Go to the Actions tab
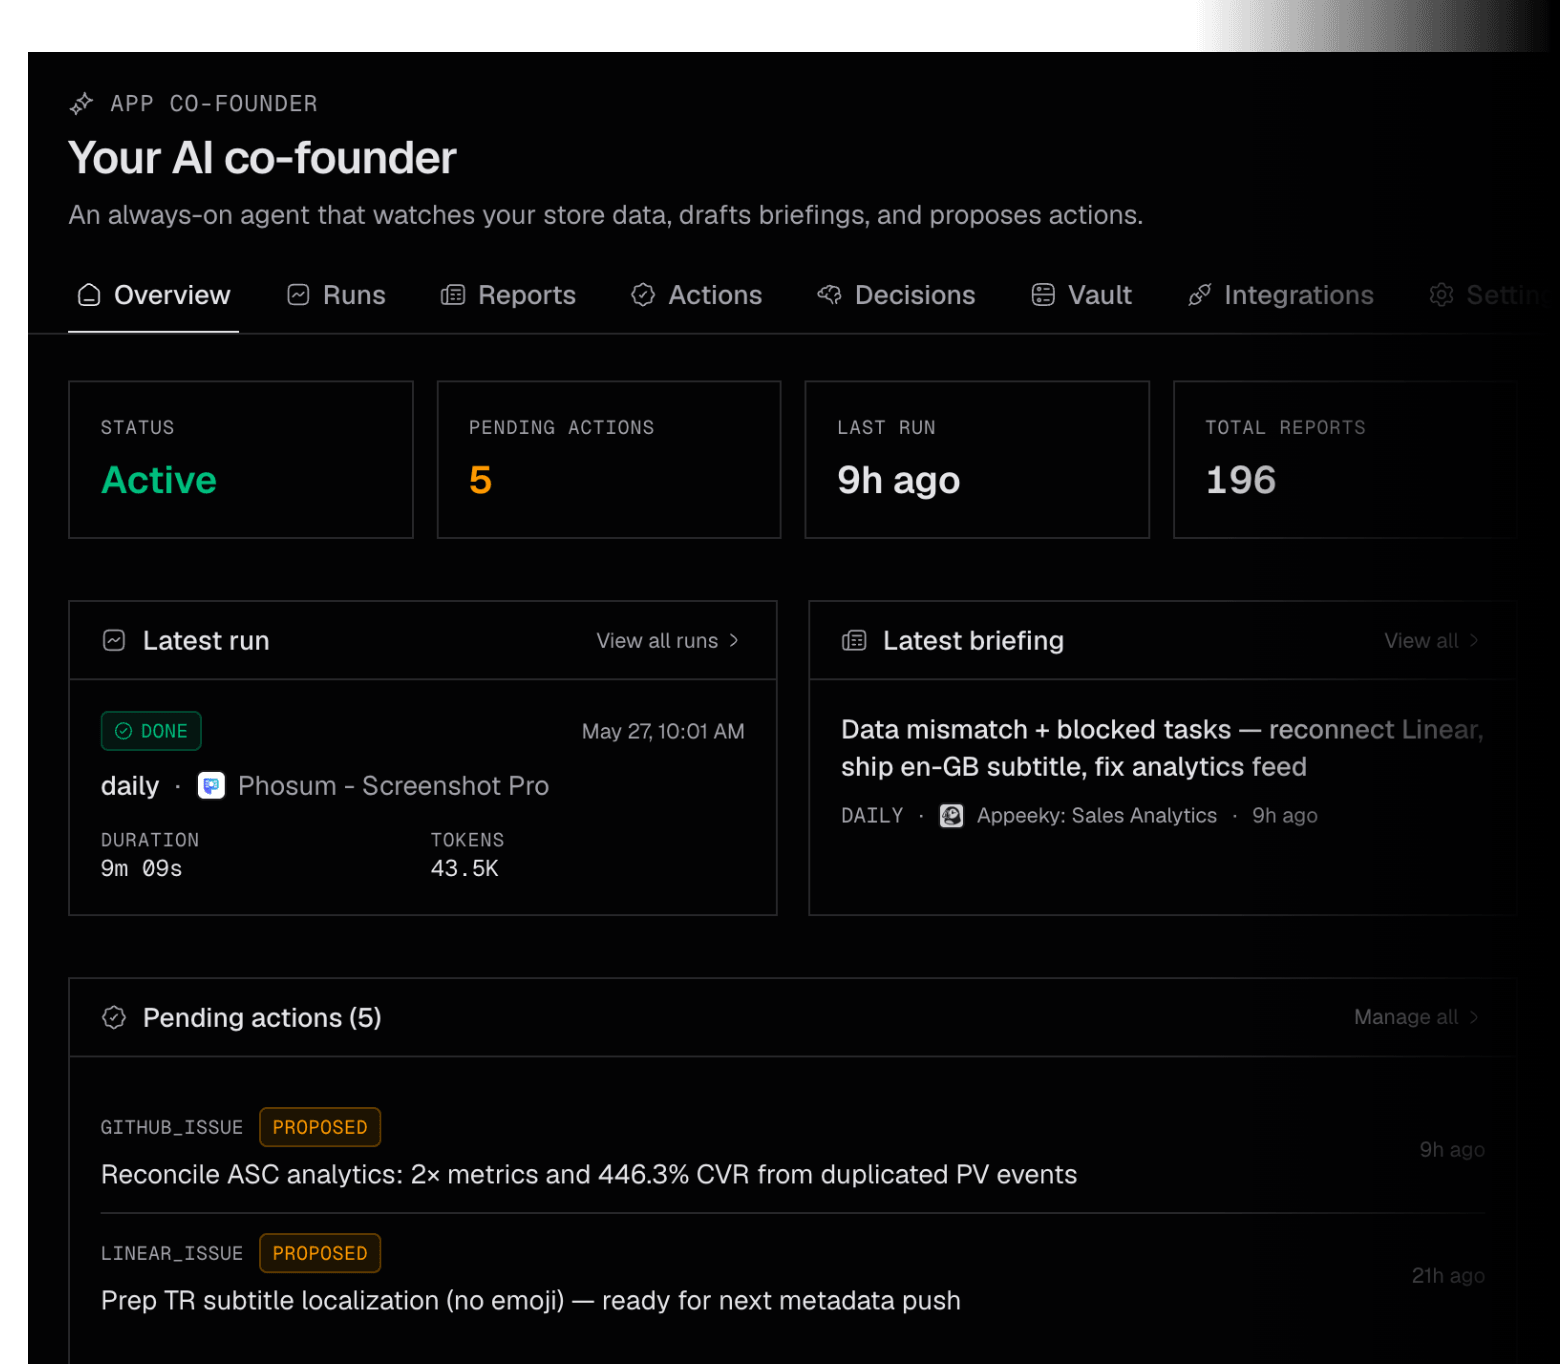This screenshot has width=1560, height=1364. (x=696, y=295)
